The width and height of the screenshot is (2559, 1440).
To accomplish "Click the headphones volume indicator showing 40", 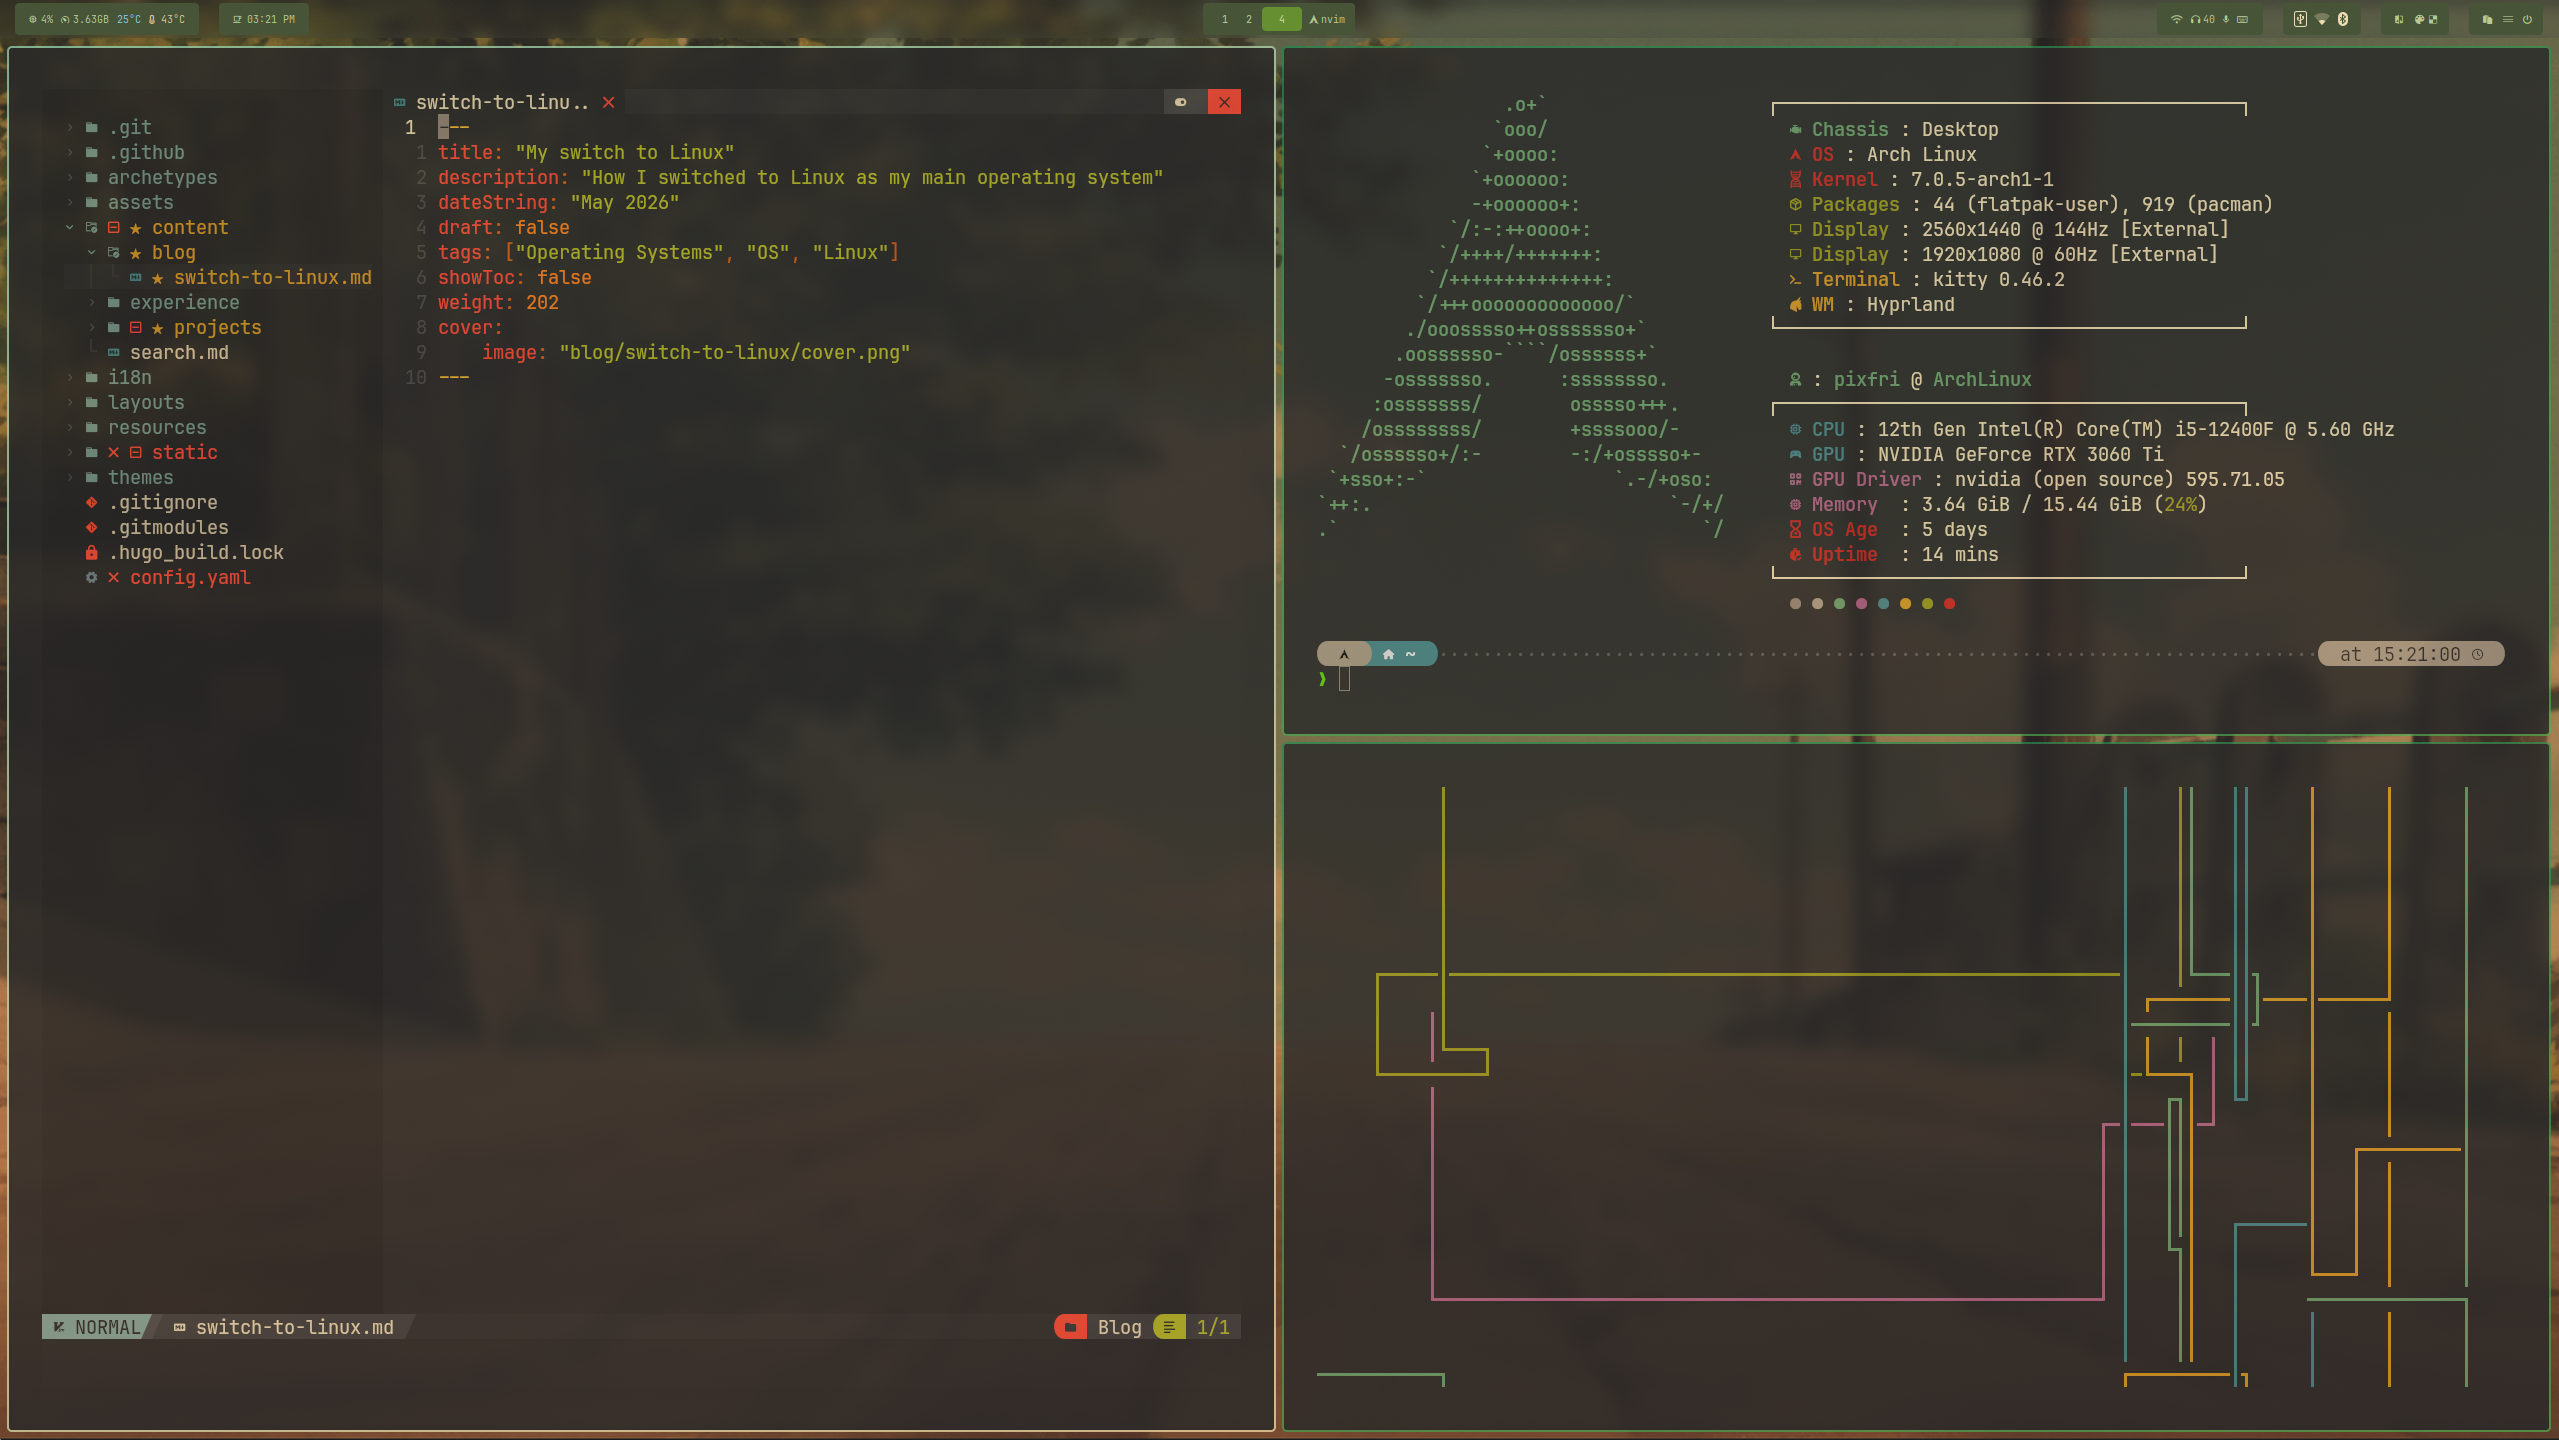I will (2203, 19).
